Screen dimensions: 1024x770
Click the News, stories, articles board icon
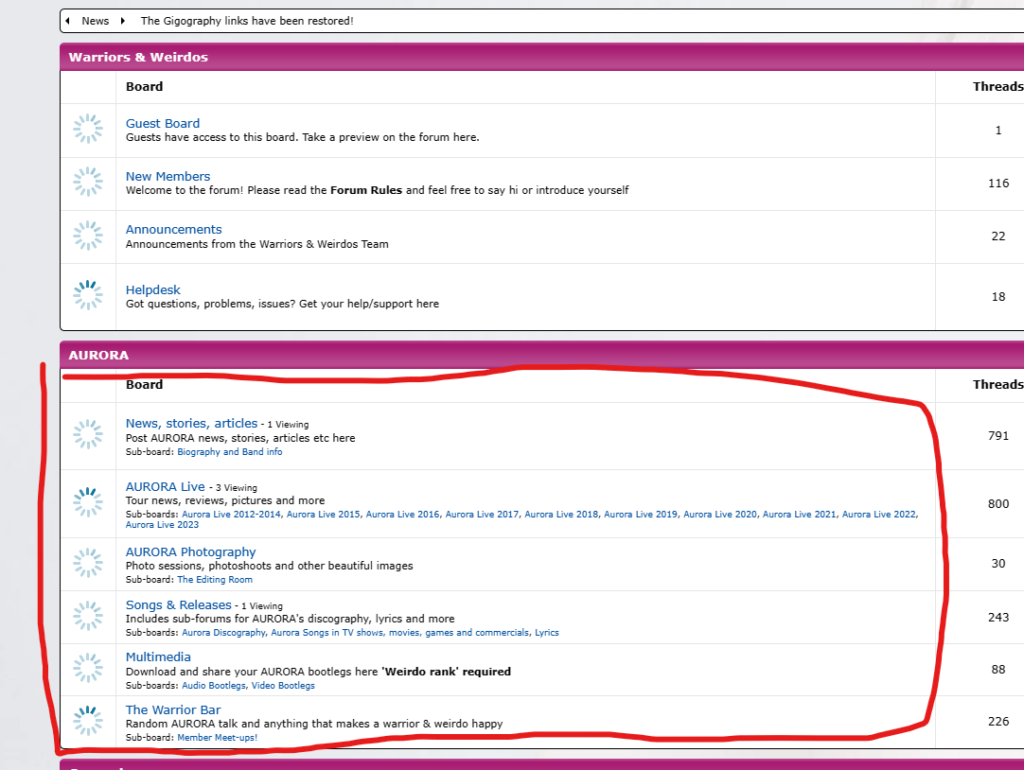(x=88, y=434)
